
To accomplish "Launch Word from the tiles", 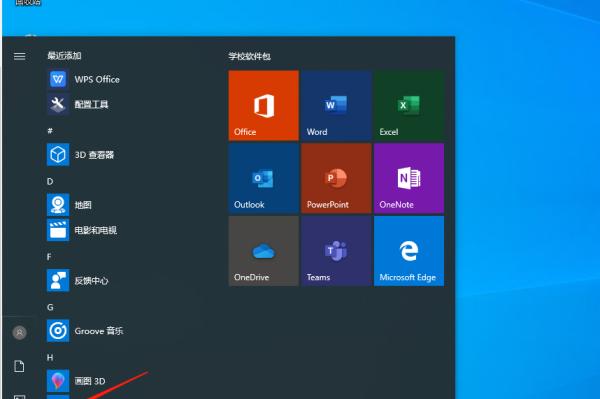I will coord(336,105).
